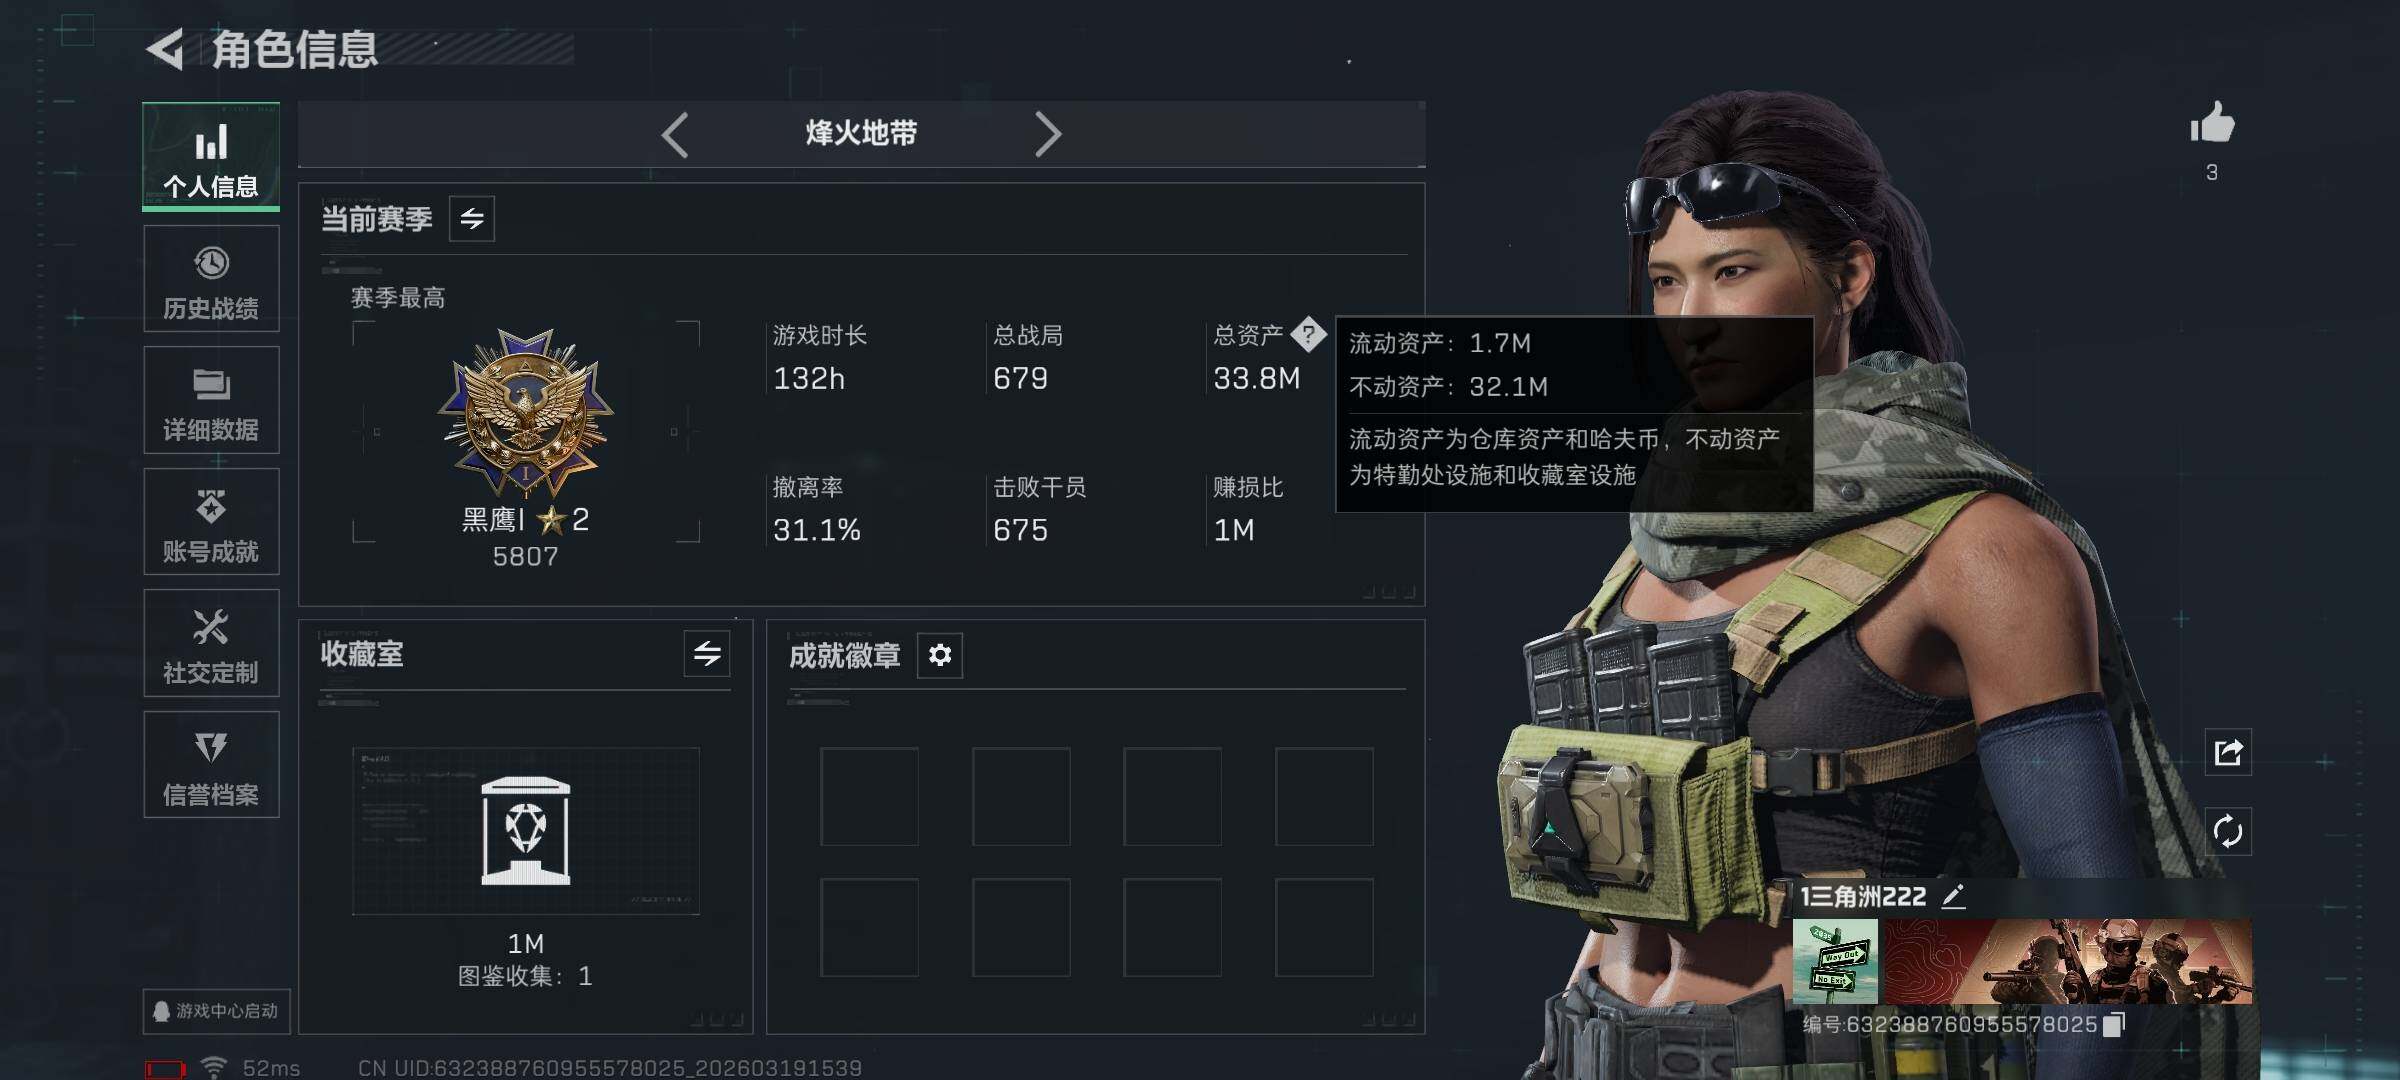Open the 信誉档案 sidebar tab
2400x1080 pixels.
coord(211,765)
